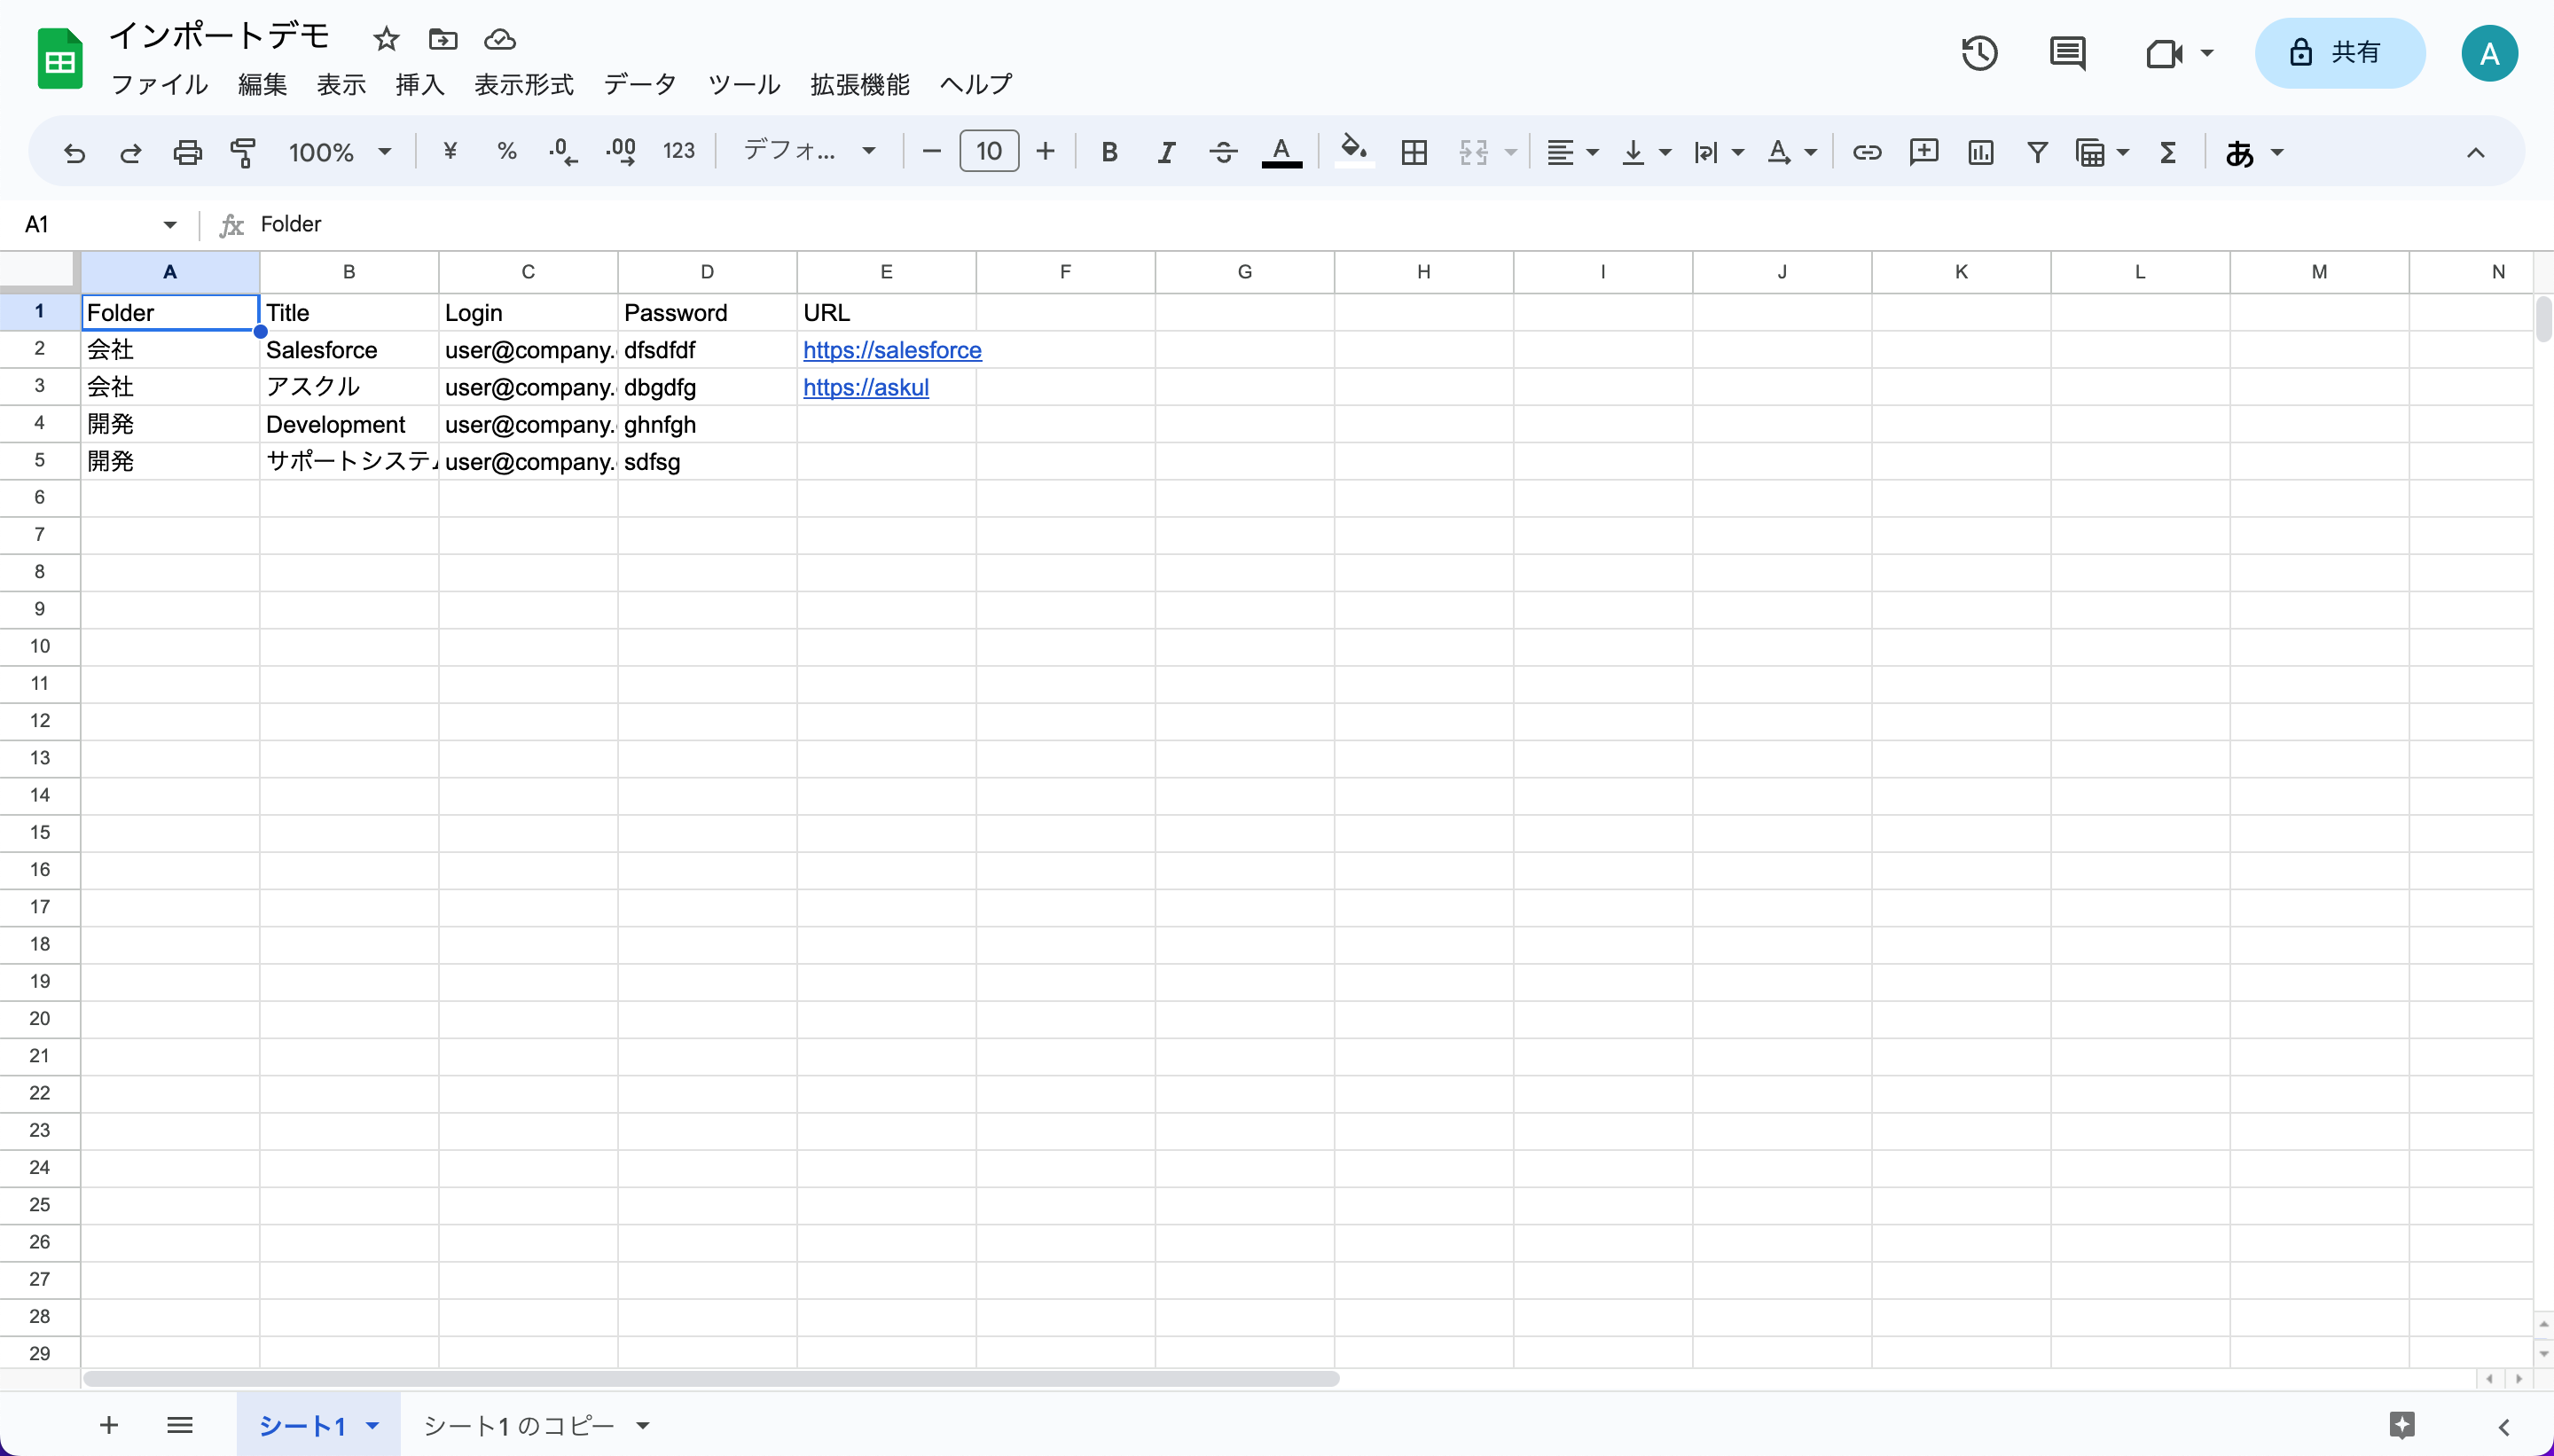Click the 共有 share button

(2339, 53)
